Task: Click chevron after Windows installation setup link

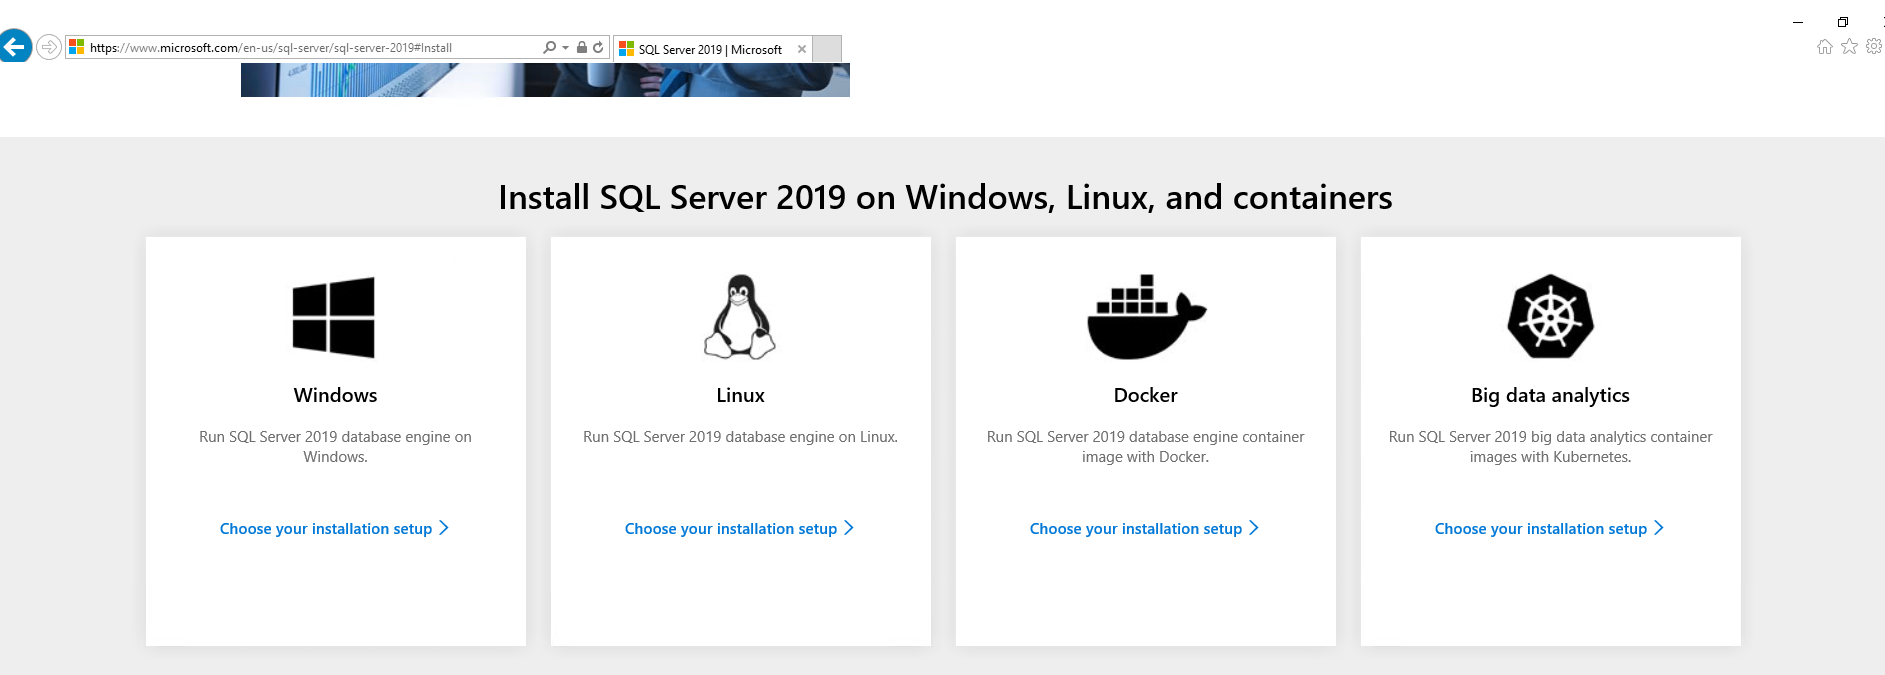Action: coord(444,528)
